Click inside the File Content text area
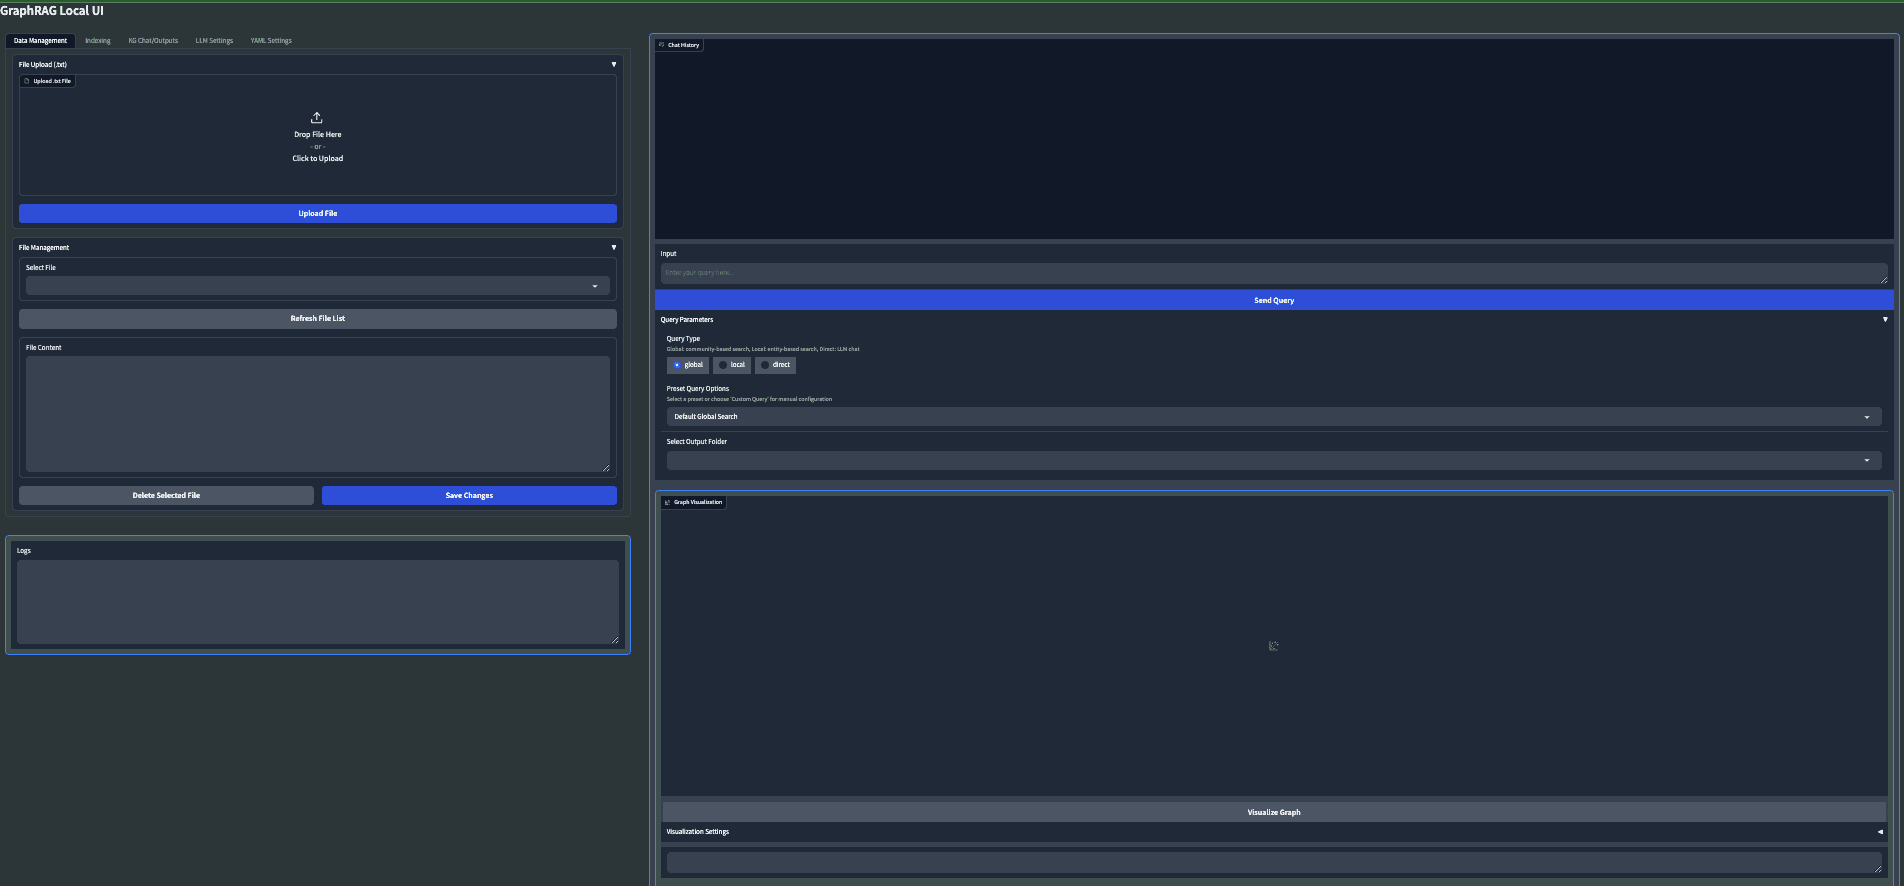 (318, 414)
